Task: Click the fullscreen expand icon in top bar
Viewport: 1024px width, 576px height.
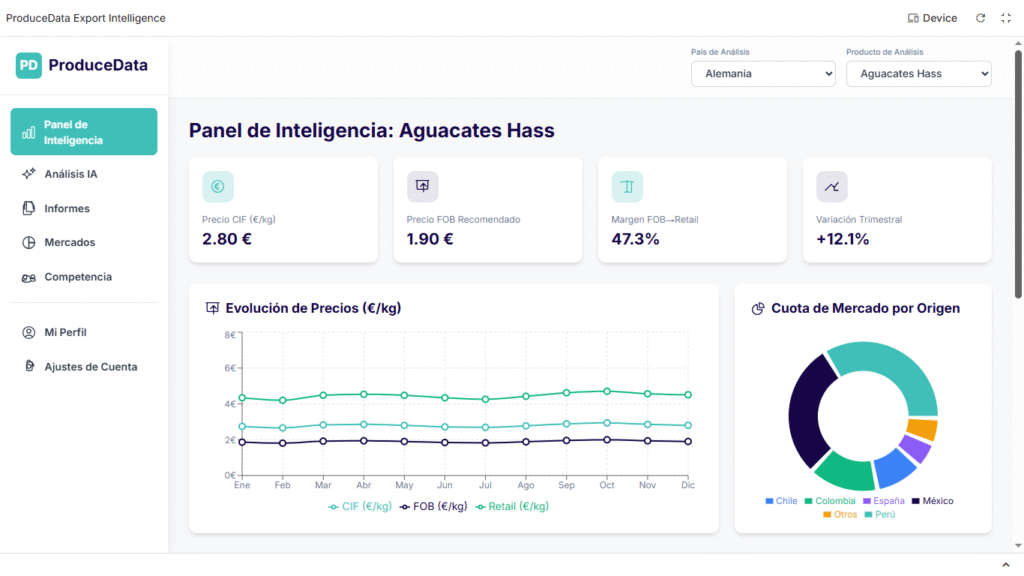Action: [1006, 18]
